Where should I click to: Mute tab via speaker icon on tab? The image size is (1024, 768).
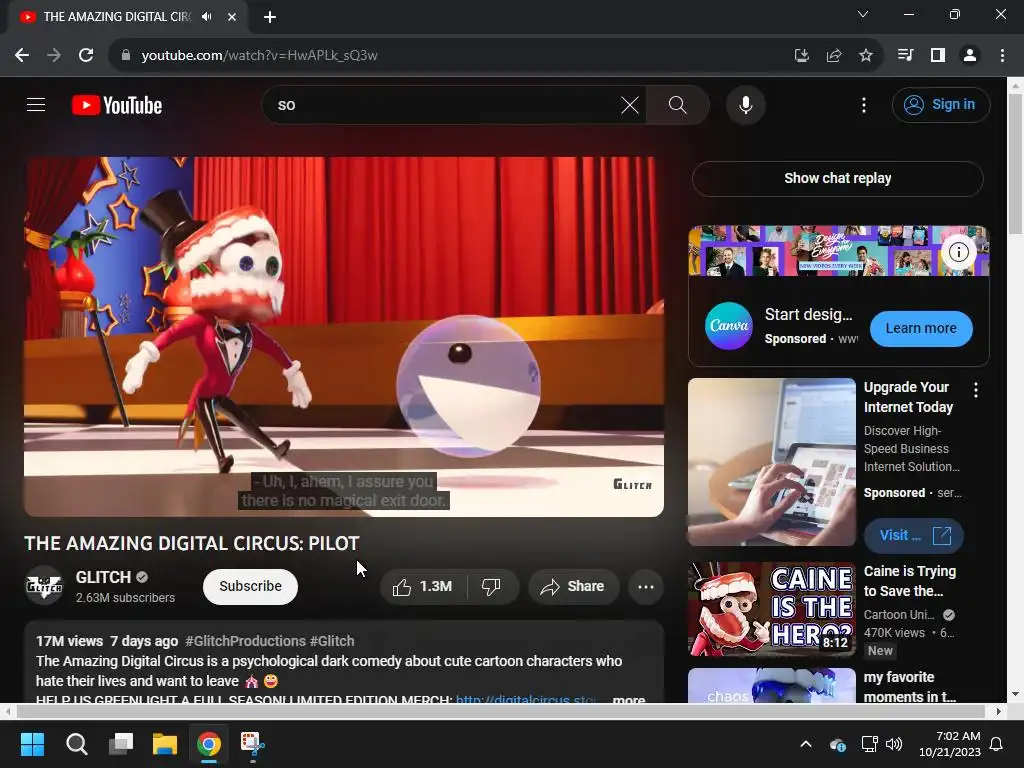coord(207,17)
